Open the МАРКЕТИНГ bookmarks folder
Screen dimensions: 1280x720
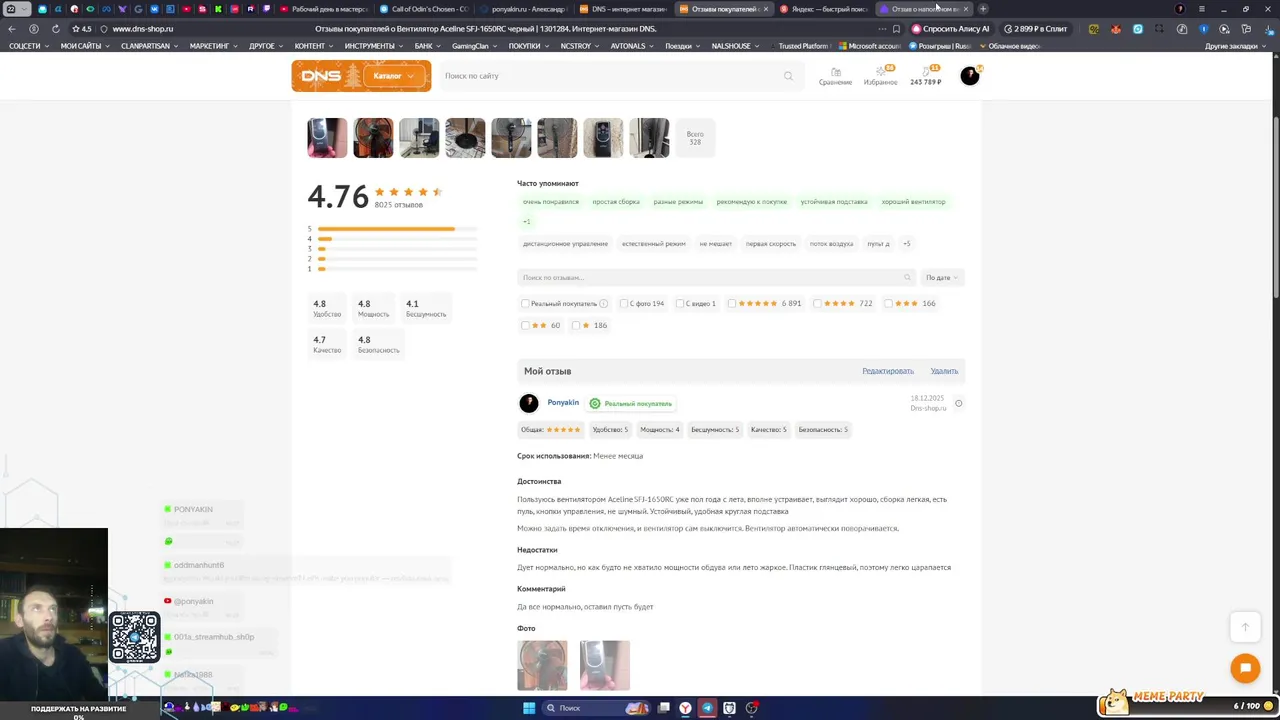pos(212,46)
